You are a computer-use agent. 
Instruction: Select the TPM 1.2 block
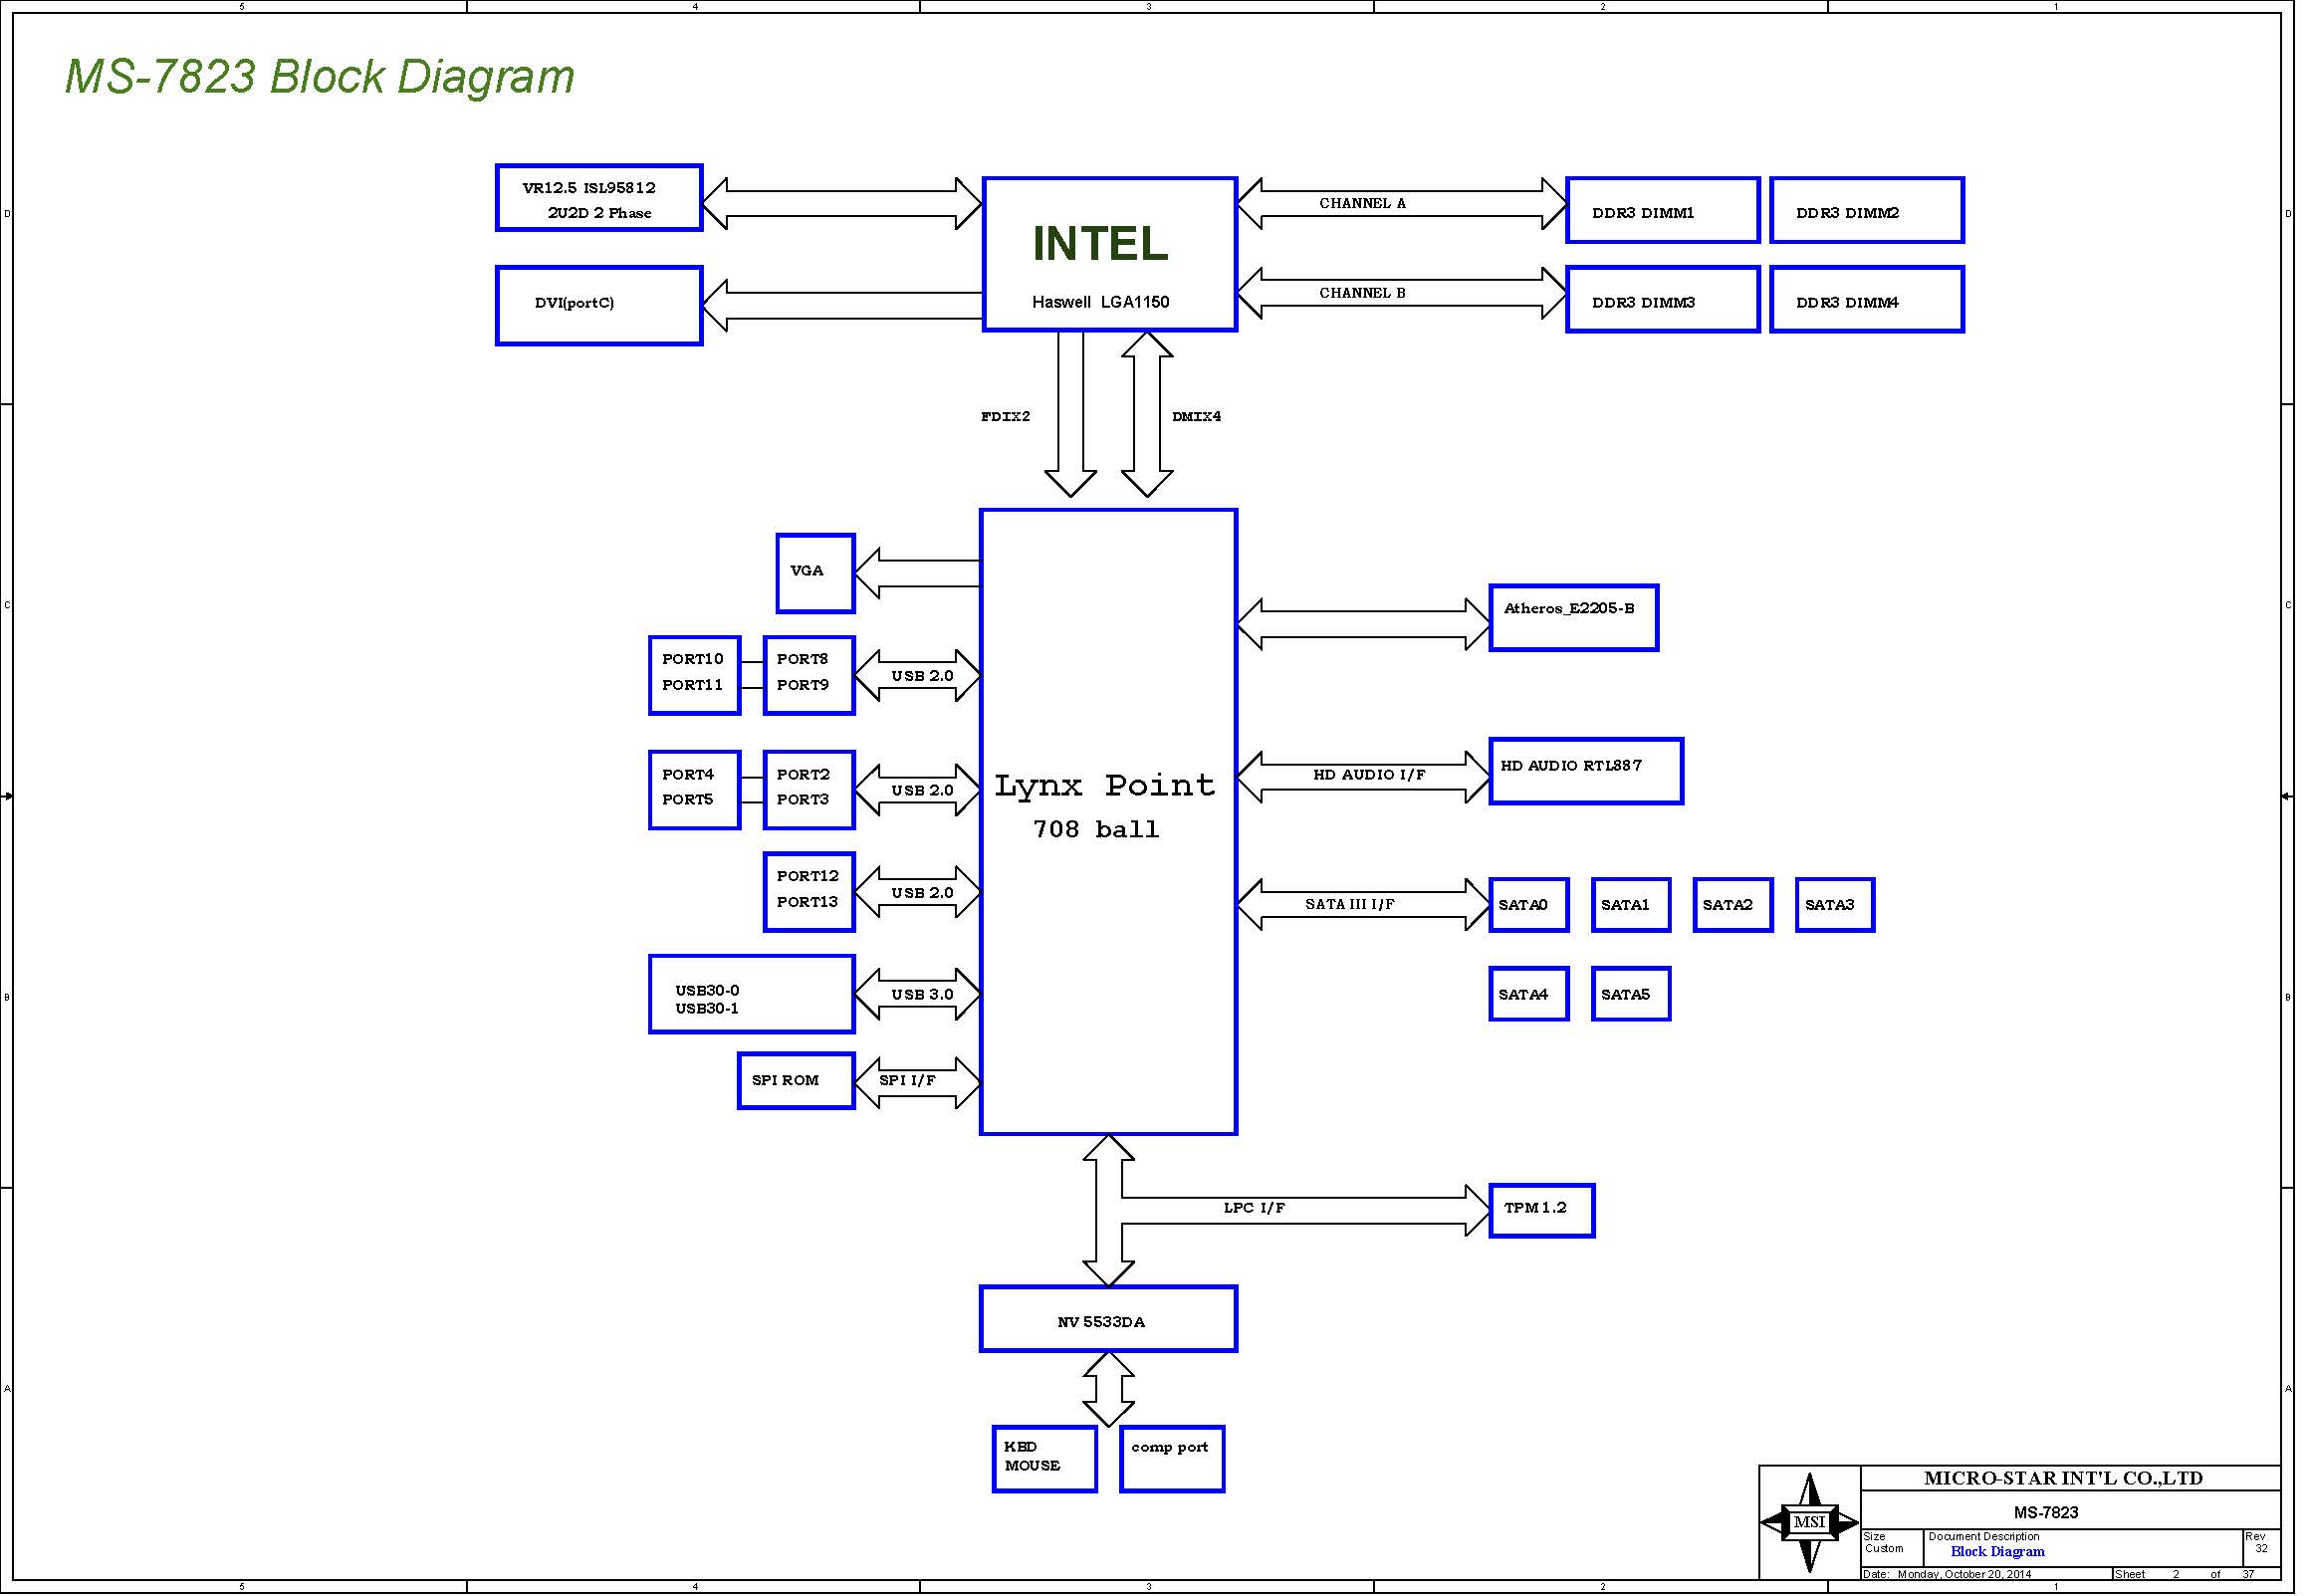click(1541, 1211)
